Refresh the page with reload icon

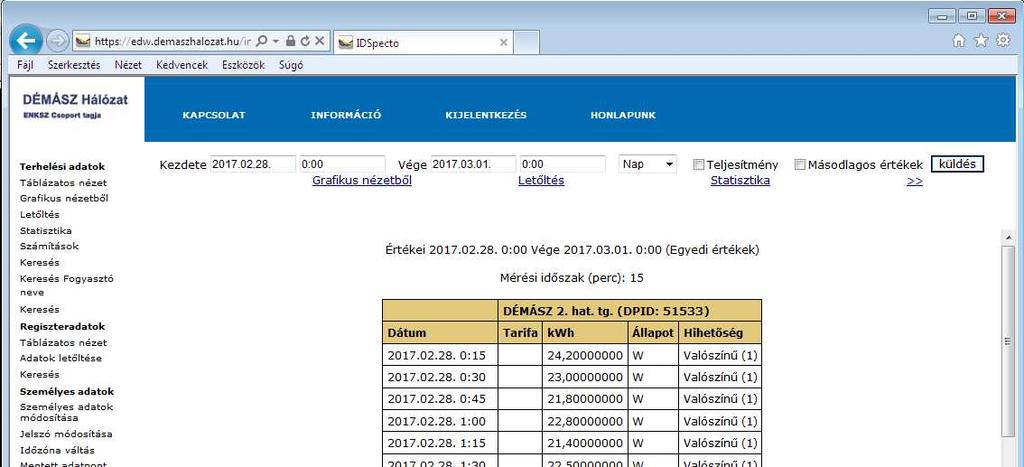[x=305, y=40]
